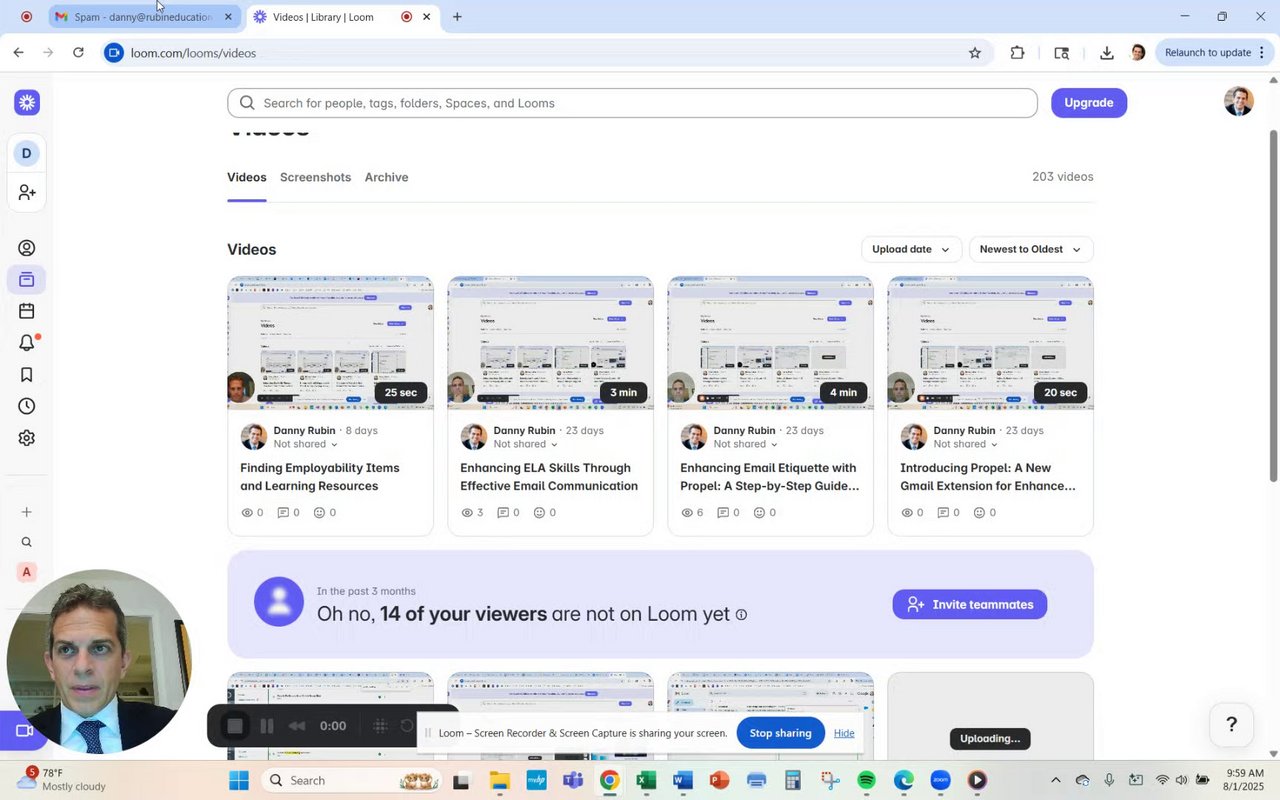Click the plus icon in left sidebar
This screenshot has width=1280, height=800.
pos(27,512)
